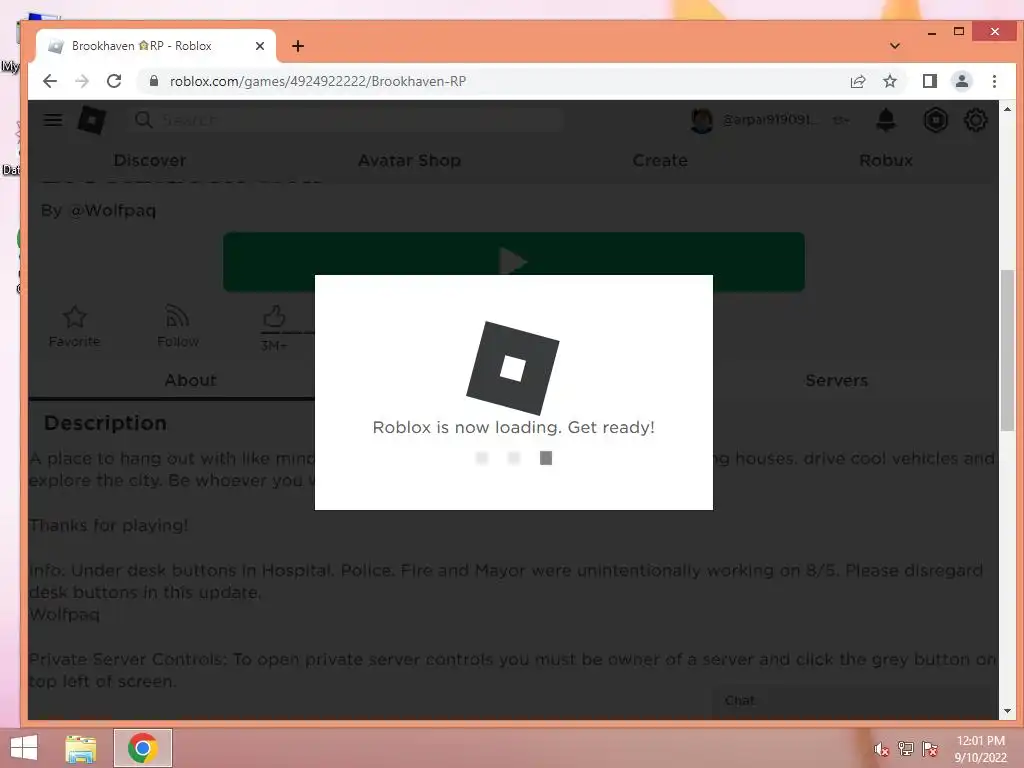Open the Windows Start button
Screen dimensions: 1024x768
24,748
